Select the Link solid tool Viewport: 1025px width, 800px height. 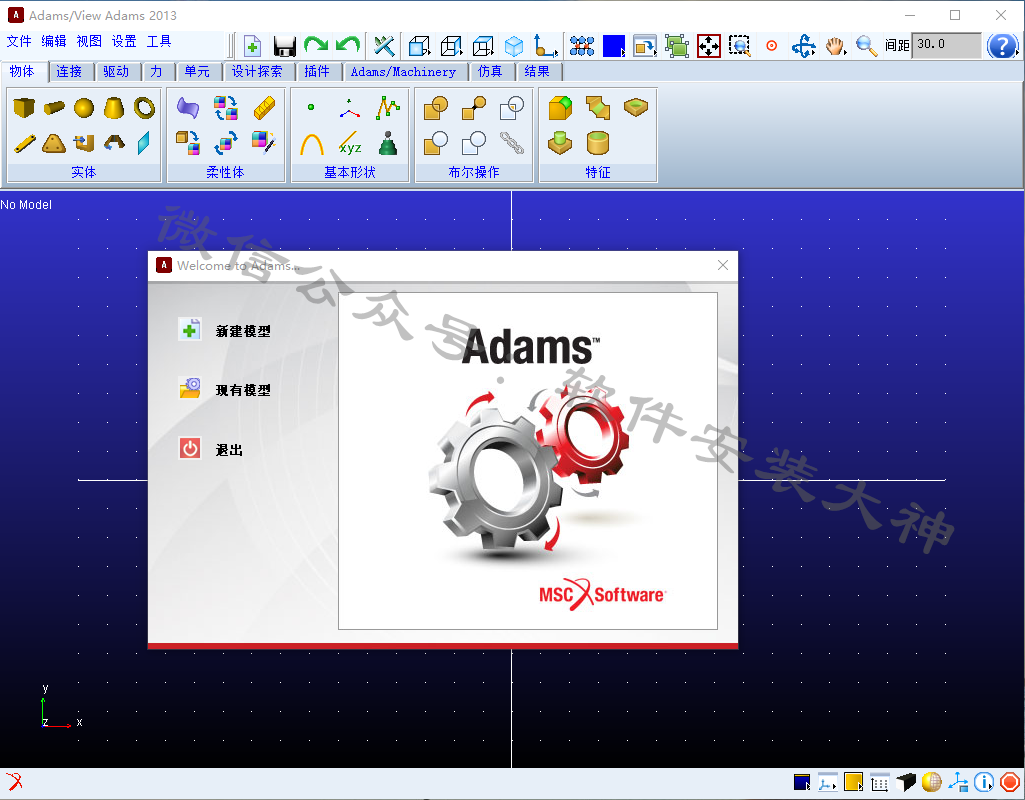(24, 143)
